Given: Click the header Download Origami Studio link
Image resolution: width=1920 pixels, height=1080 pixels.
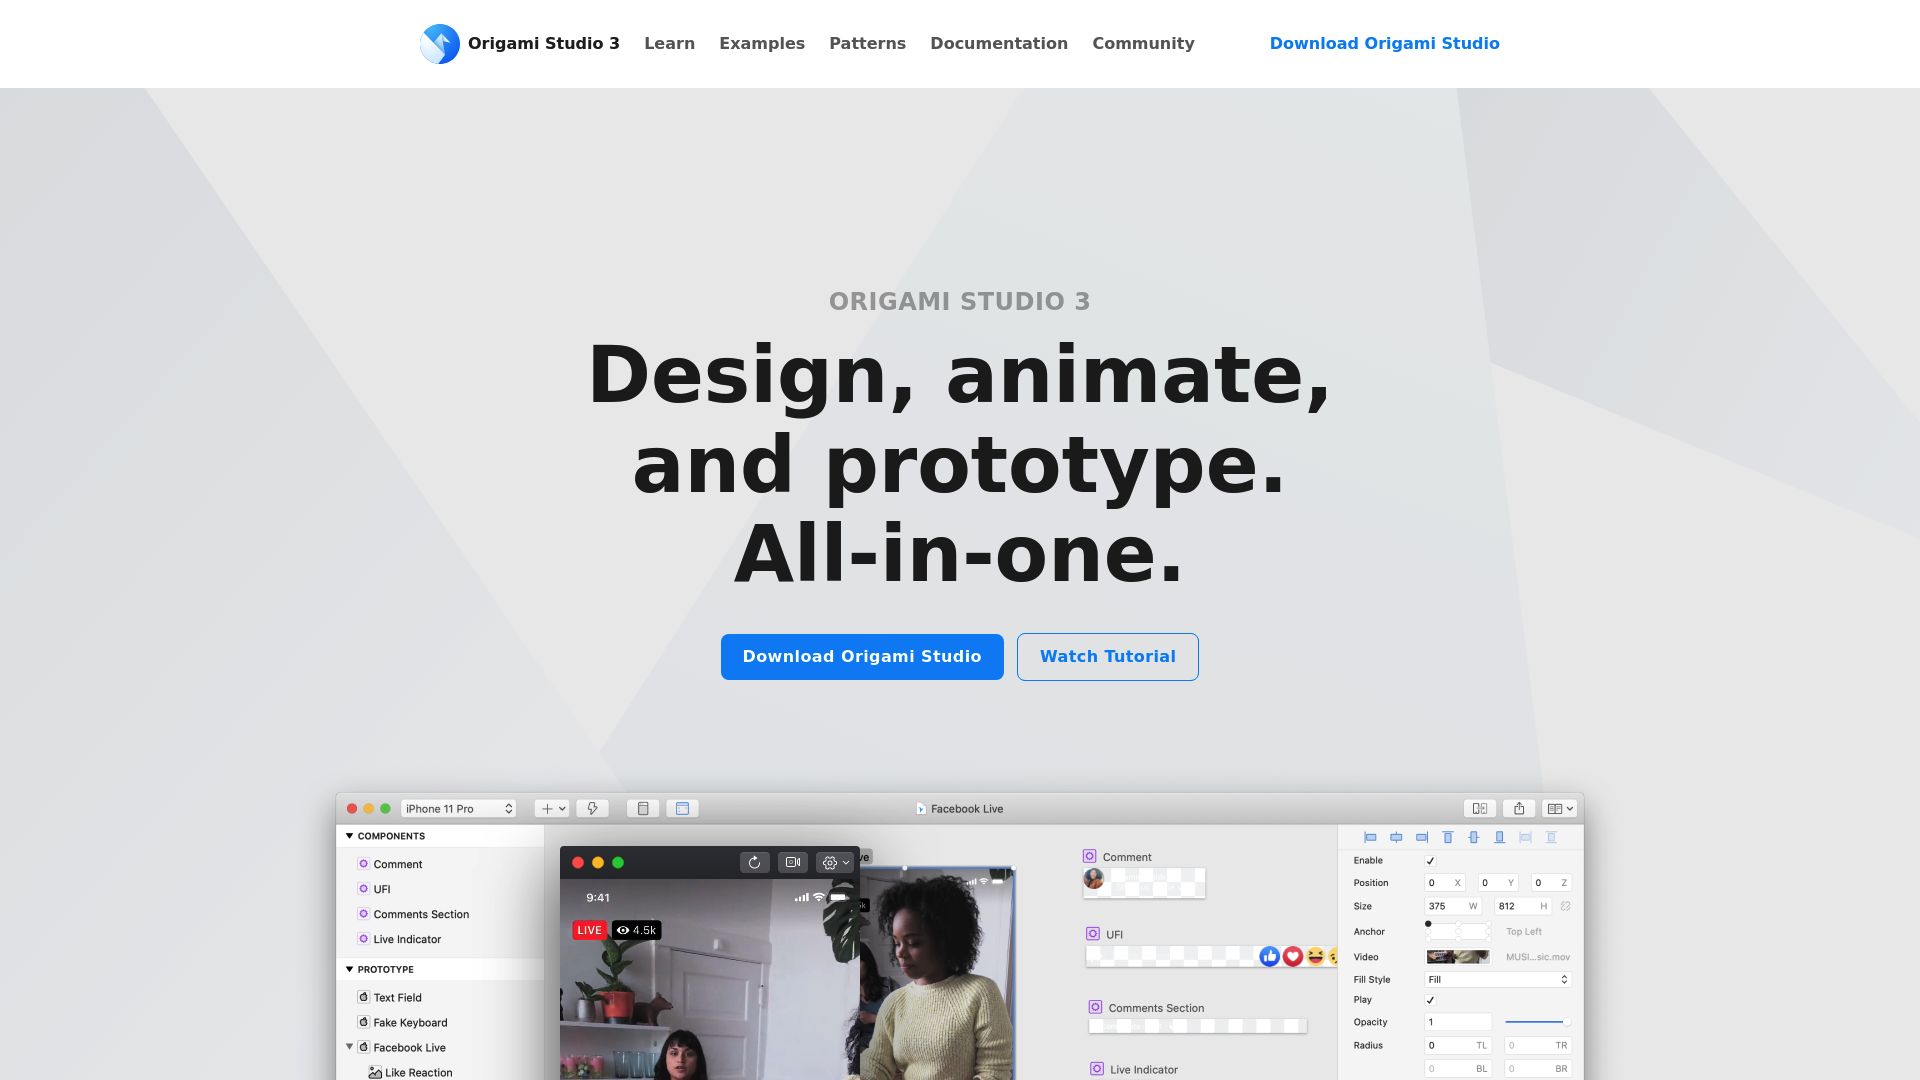Looking at the screenshot, I should point(1384,44).
